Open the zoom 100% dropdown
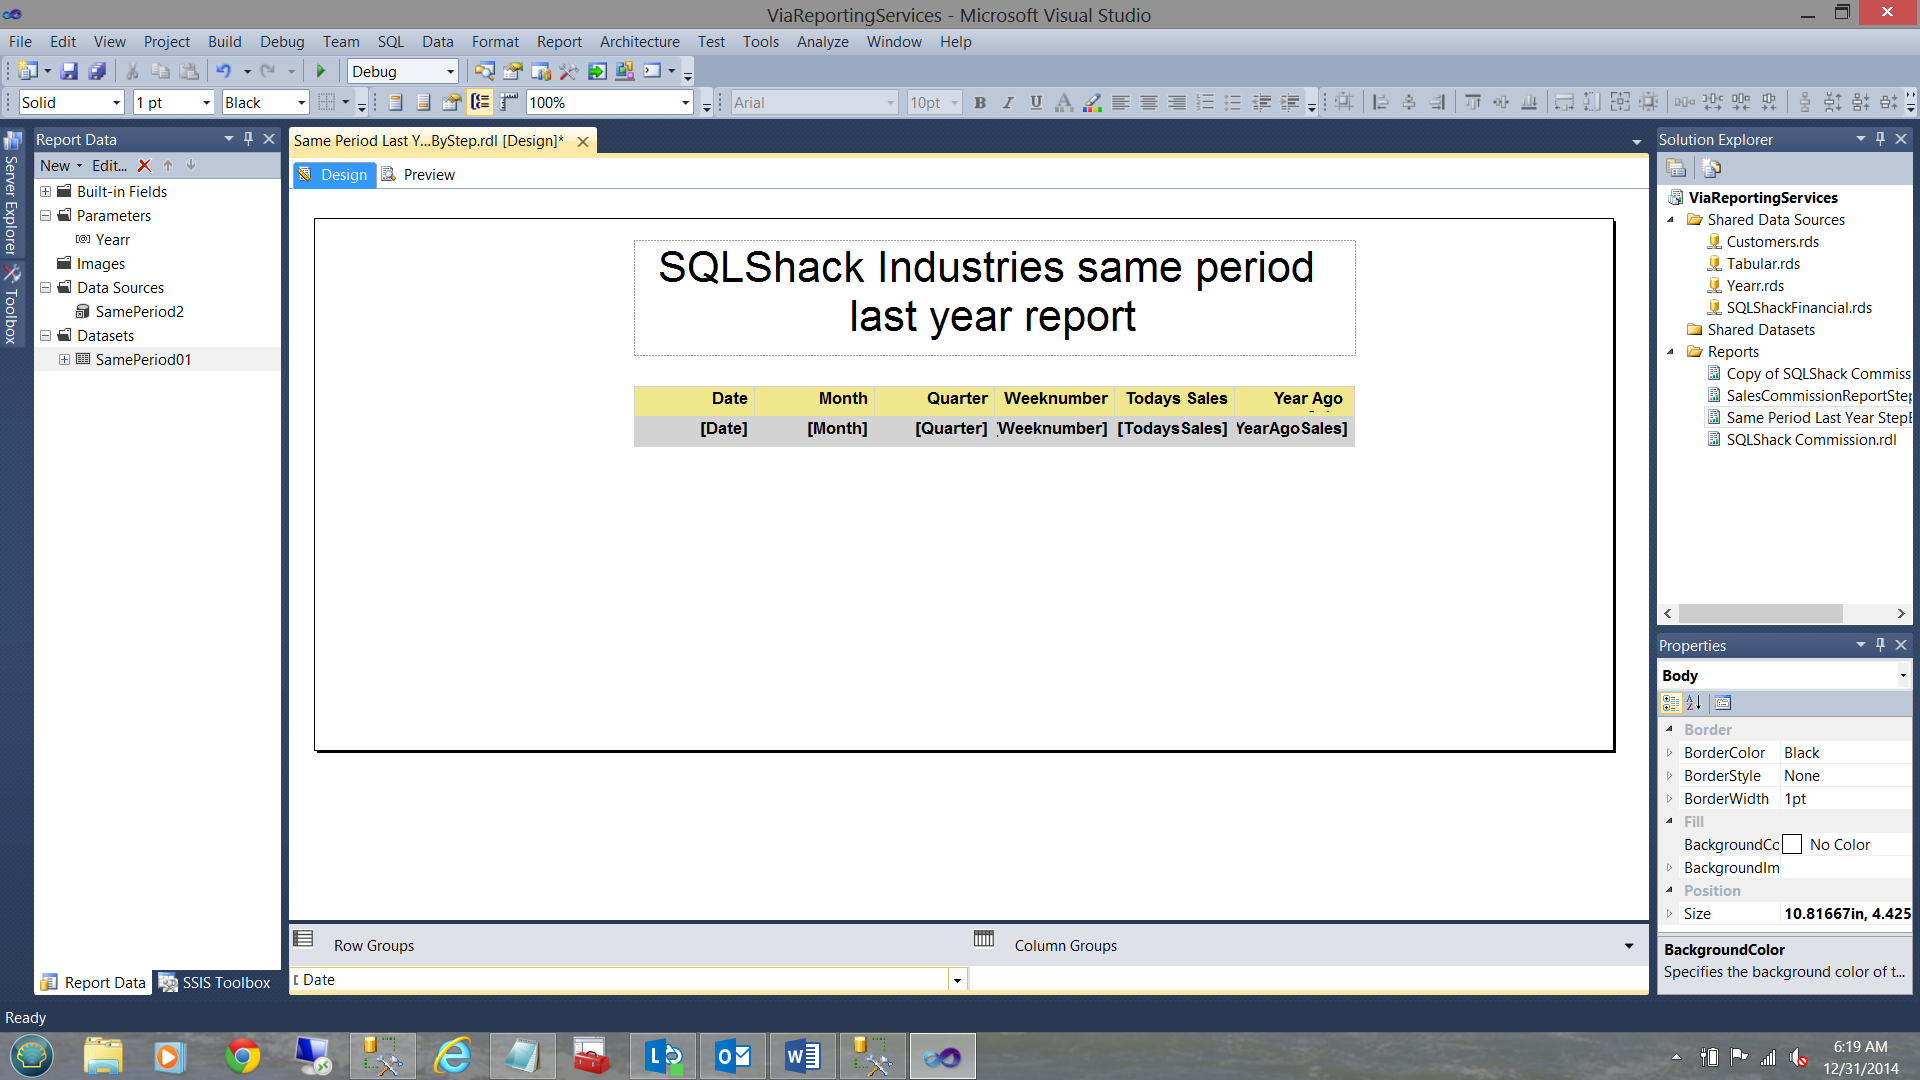This screenshot has height=1080, width=1920. (685, 102)
